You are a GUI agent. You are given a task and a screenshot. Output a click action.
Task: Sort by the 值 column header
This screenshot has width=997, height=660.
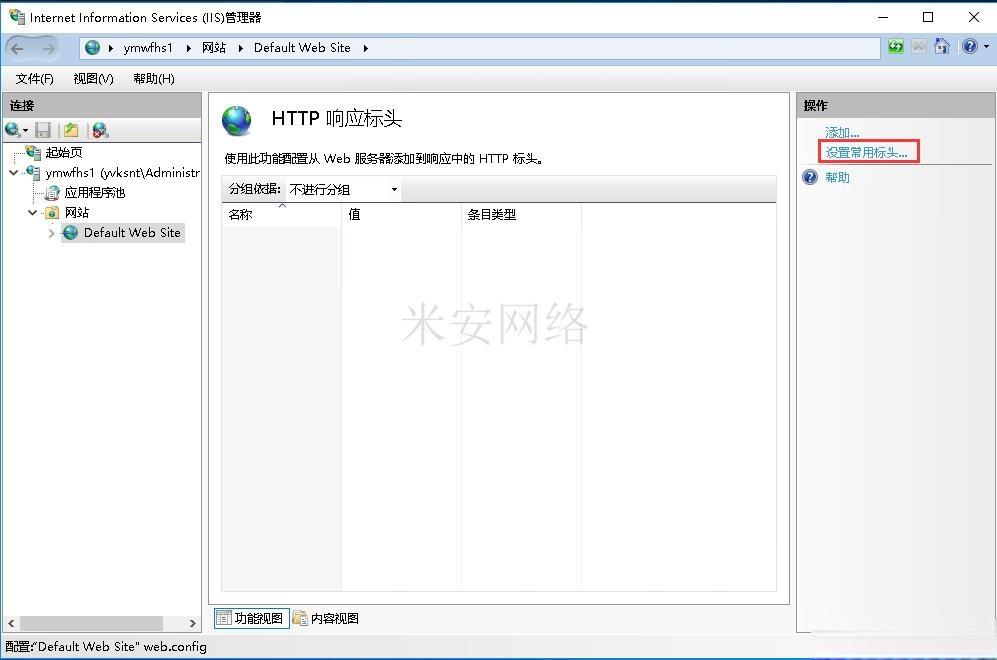pyautogui.click(x=401, y=214)
